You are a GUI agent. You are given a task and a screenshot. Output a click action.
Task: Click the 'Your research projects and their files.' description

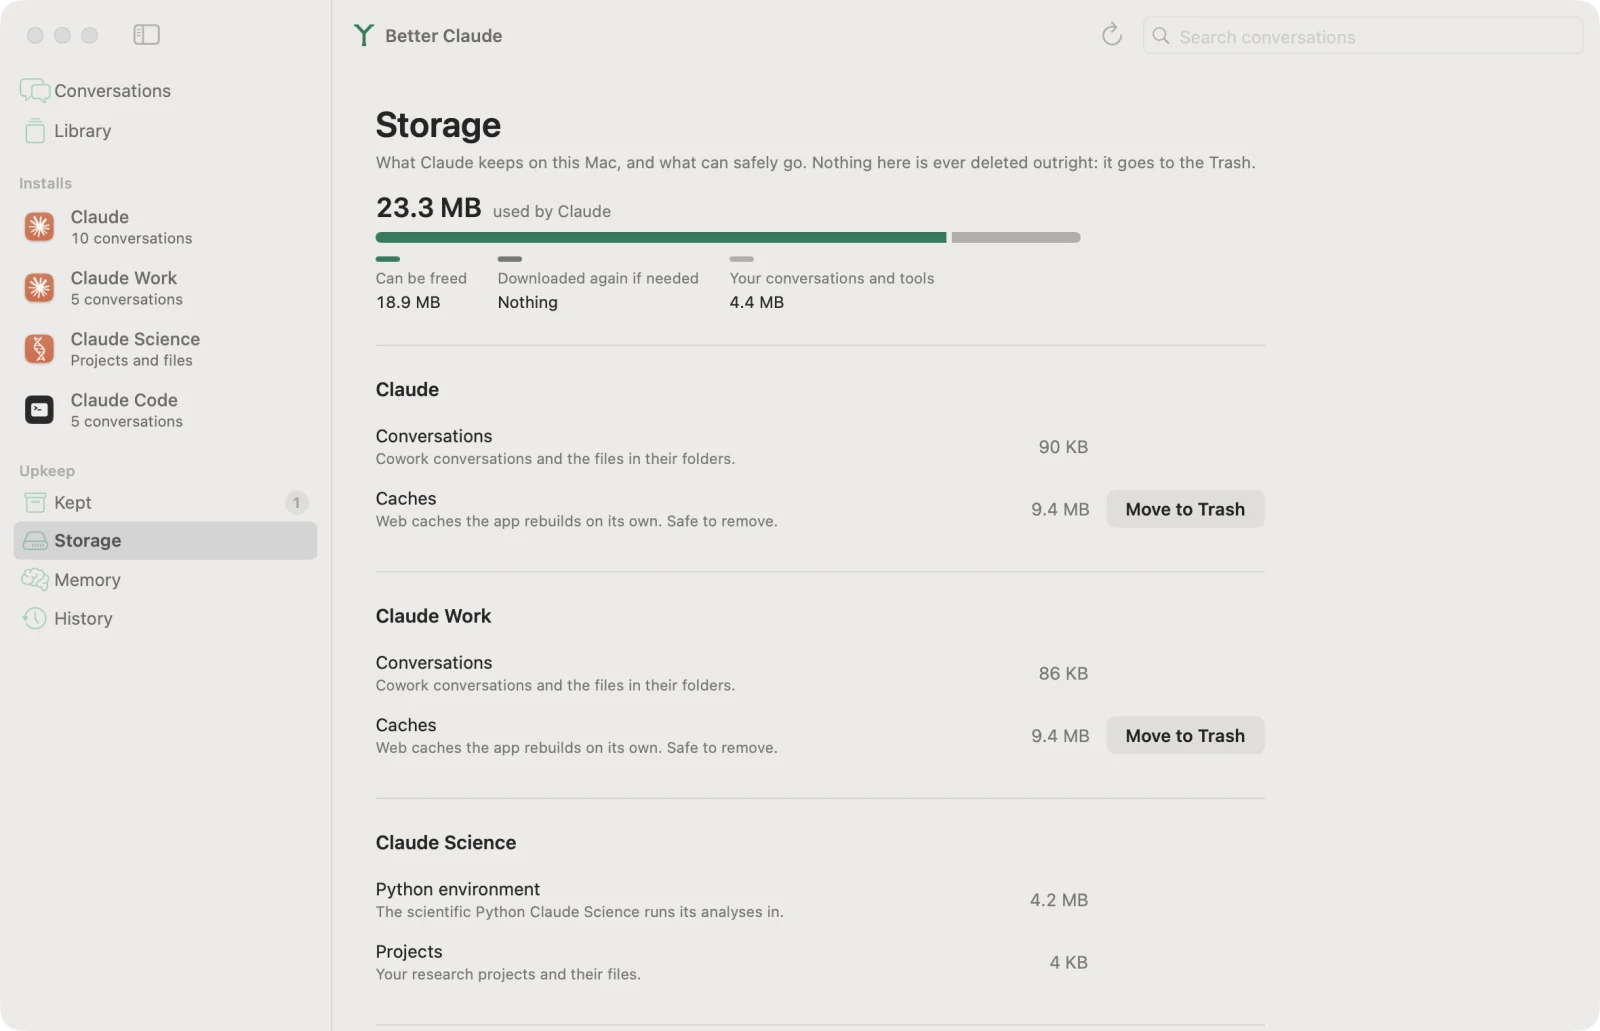pyautogui.click(x=508, y=974)
